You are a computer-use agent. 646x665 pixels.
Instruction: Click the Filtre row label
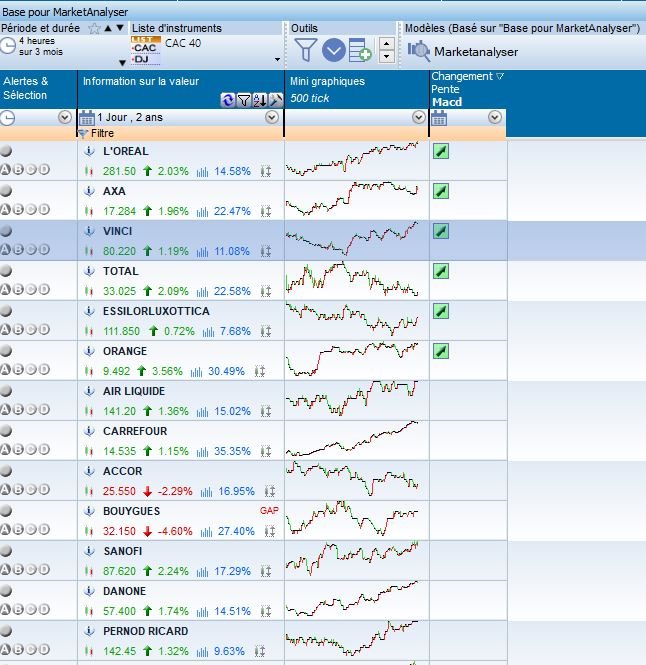point(102,133)
